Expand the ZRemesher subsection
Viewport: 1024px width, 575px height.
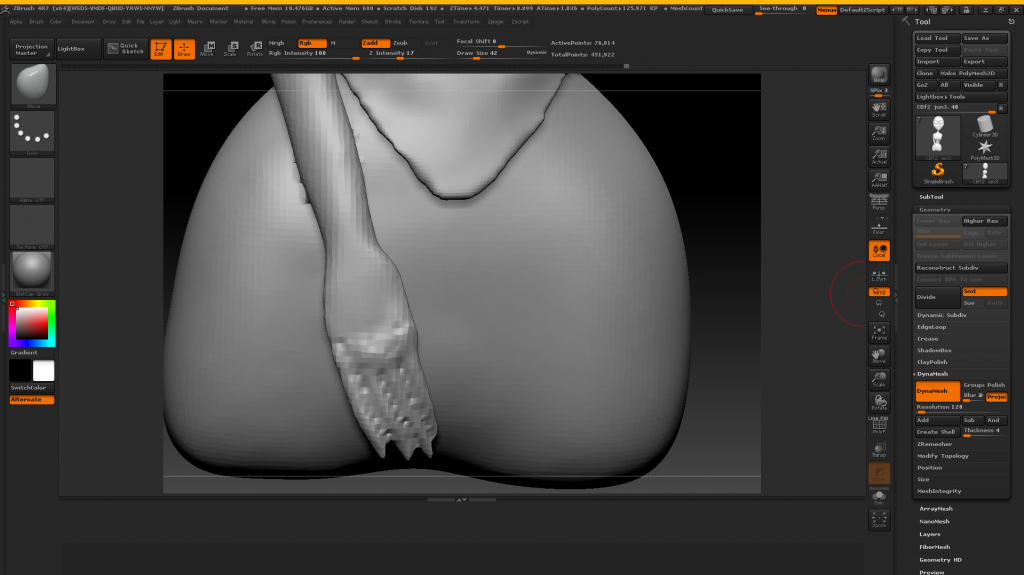935,444
